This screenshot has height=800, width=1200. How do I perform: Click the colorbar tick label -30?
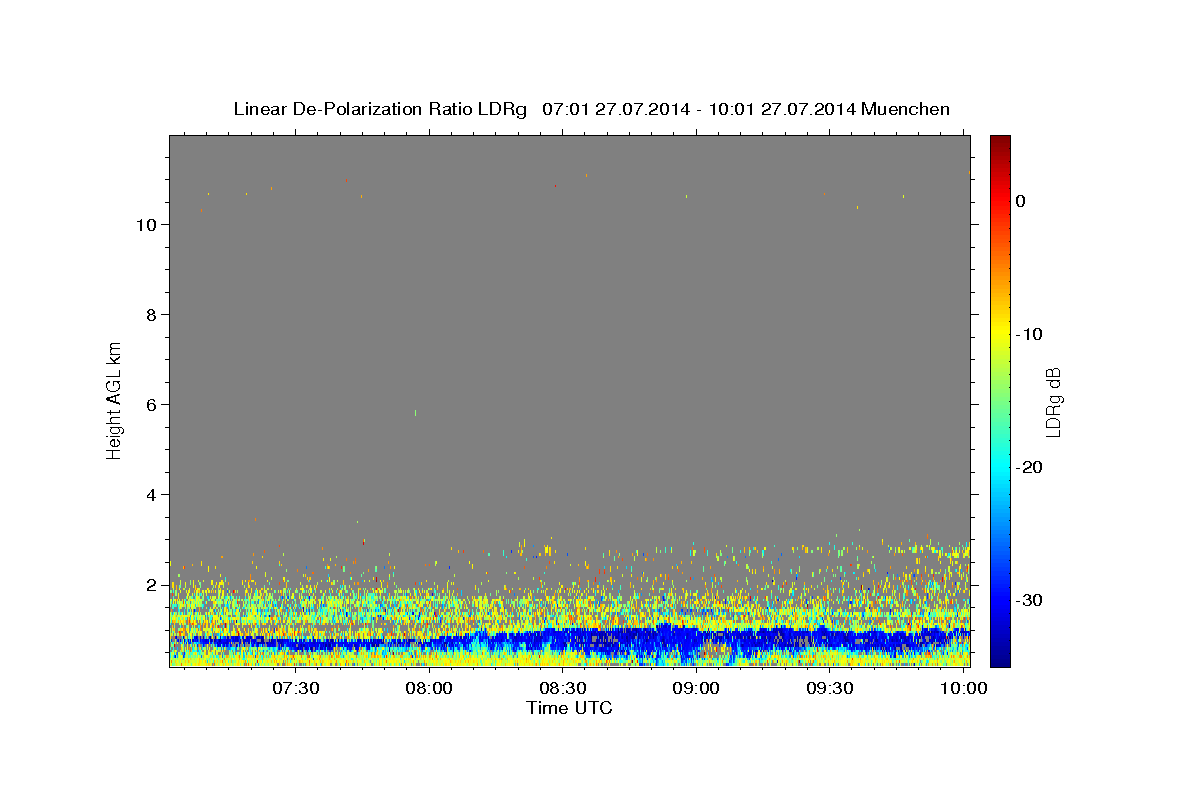[1029, 600]
